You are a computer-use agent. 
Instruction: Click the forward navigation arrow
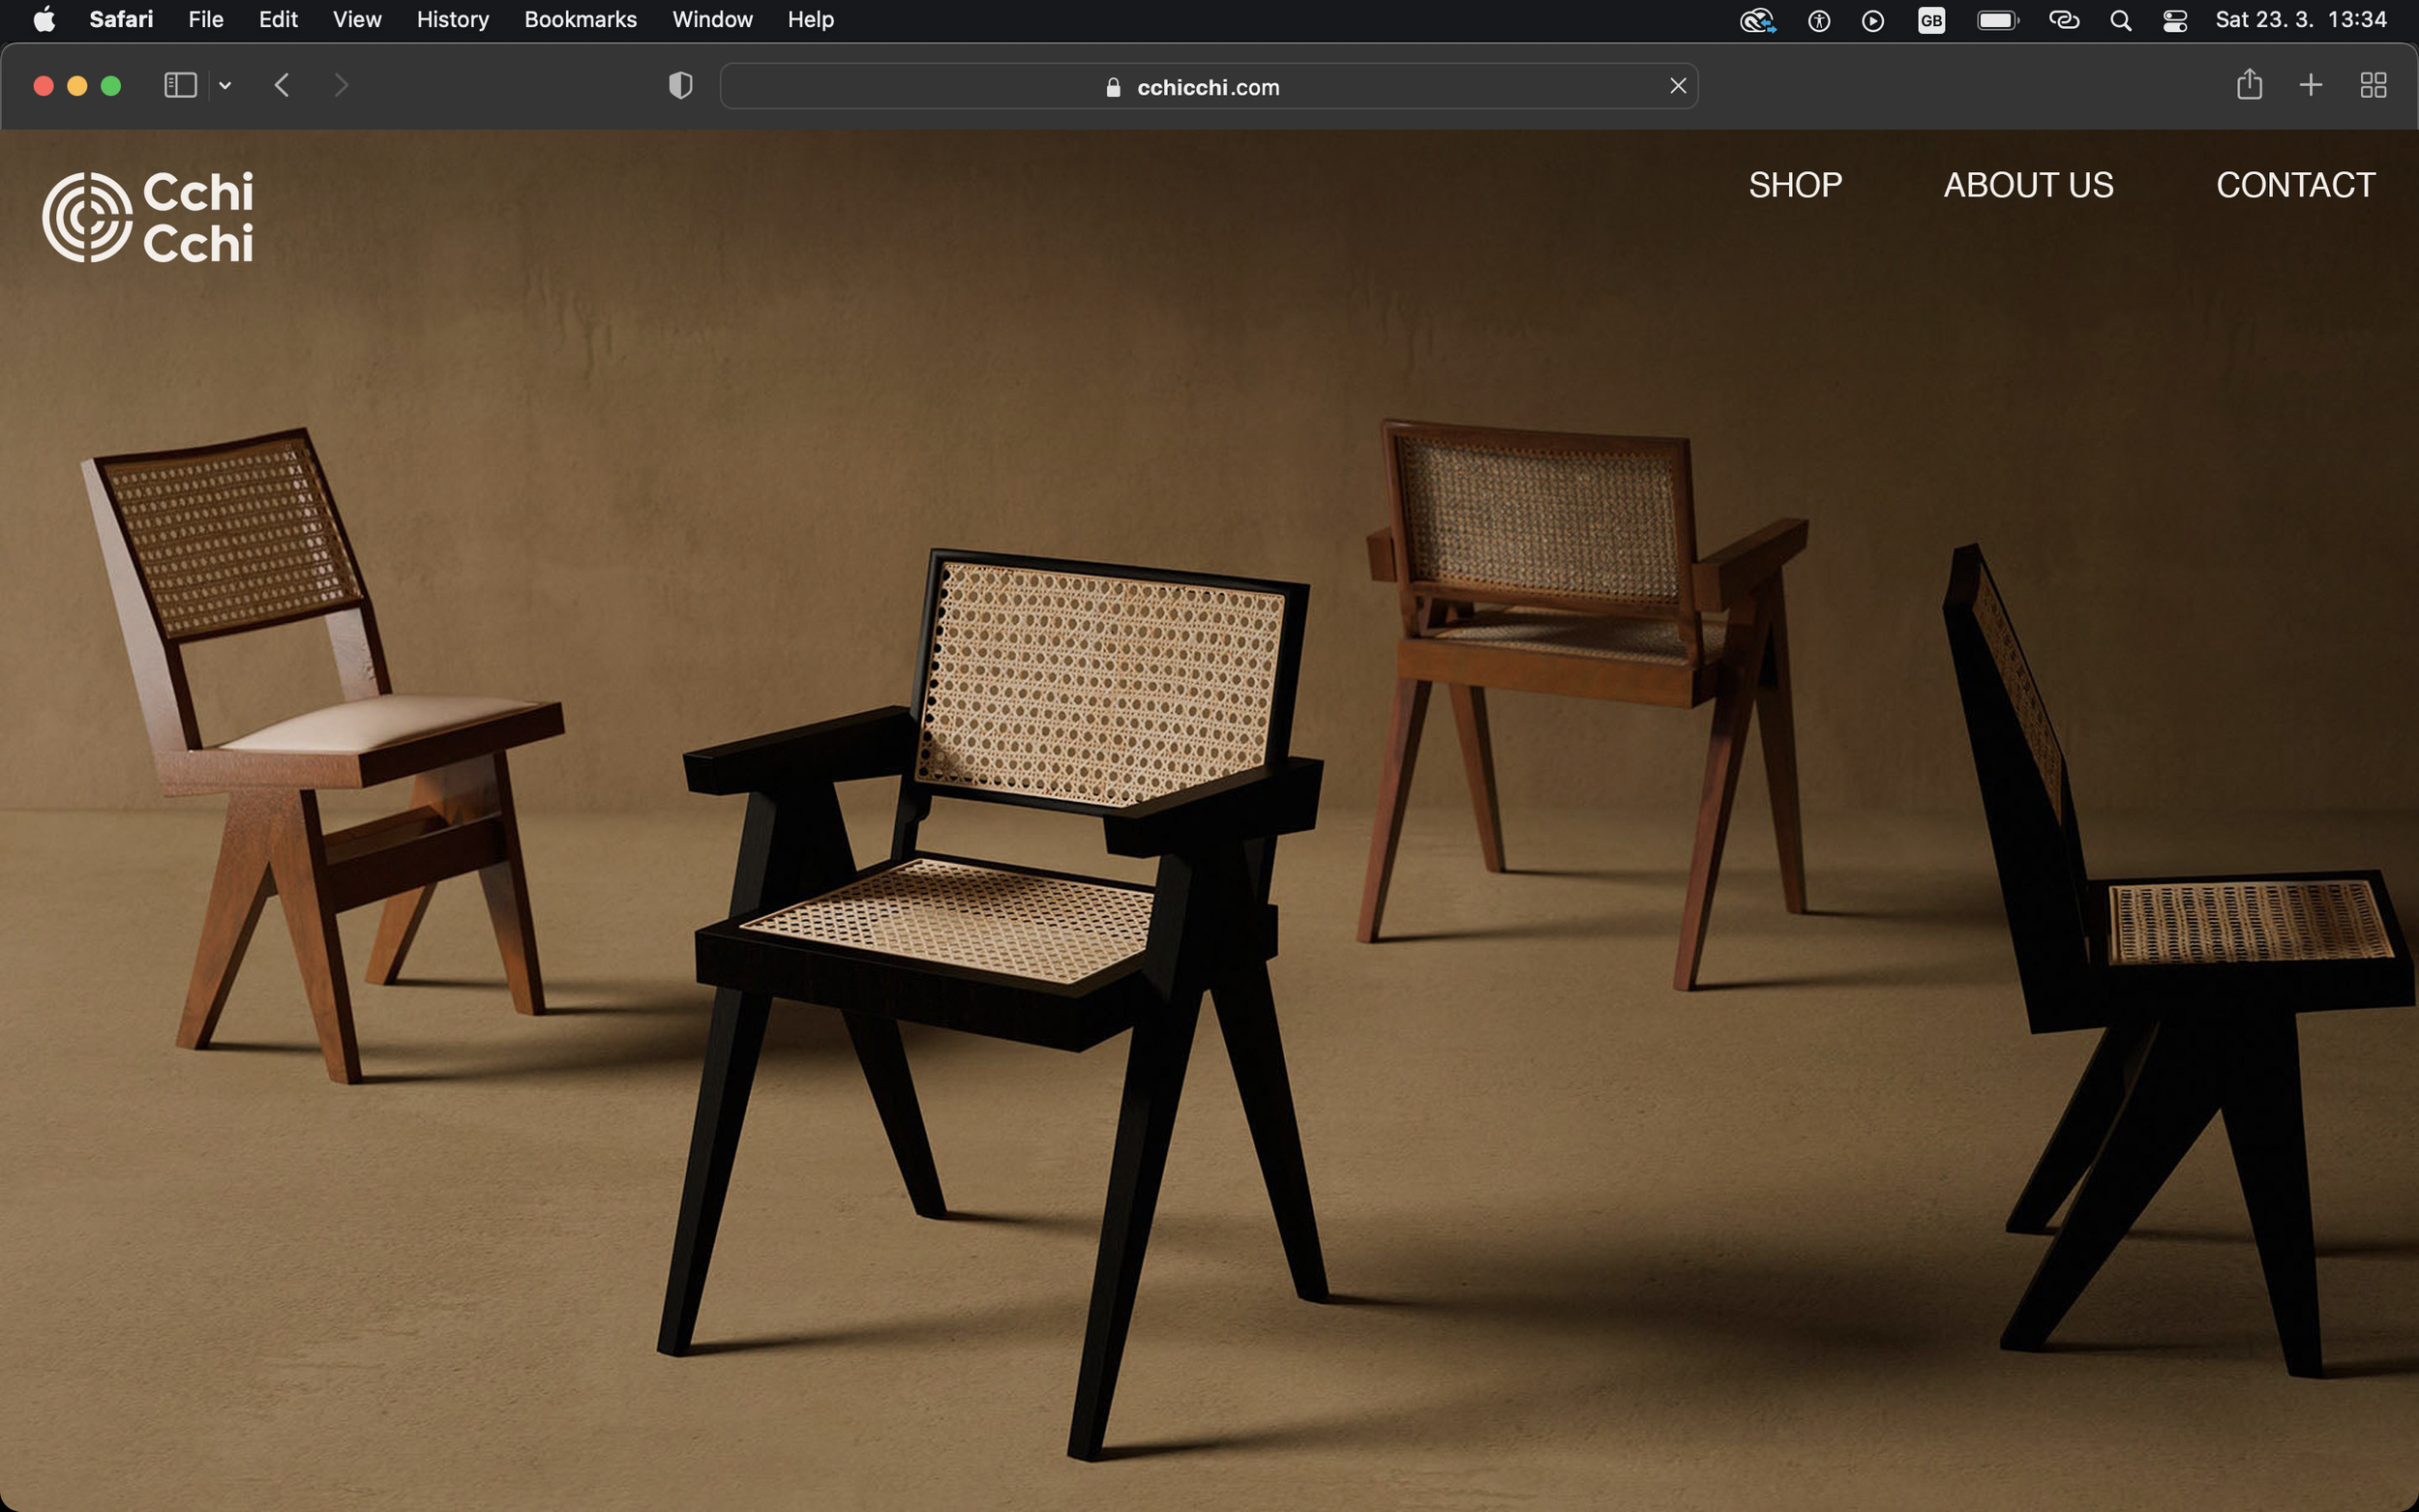(x=341, y=86)
